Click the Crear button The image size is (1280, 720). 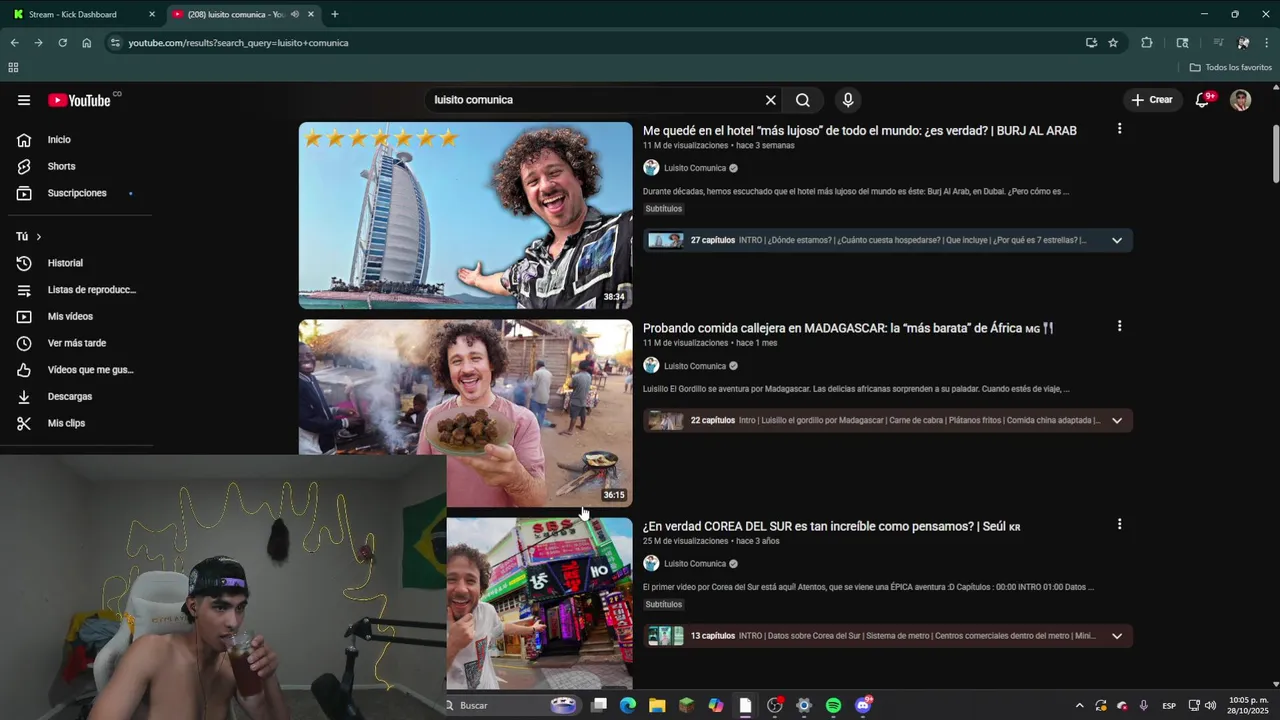[x=1152, y=100]
